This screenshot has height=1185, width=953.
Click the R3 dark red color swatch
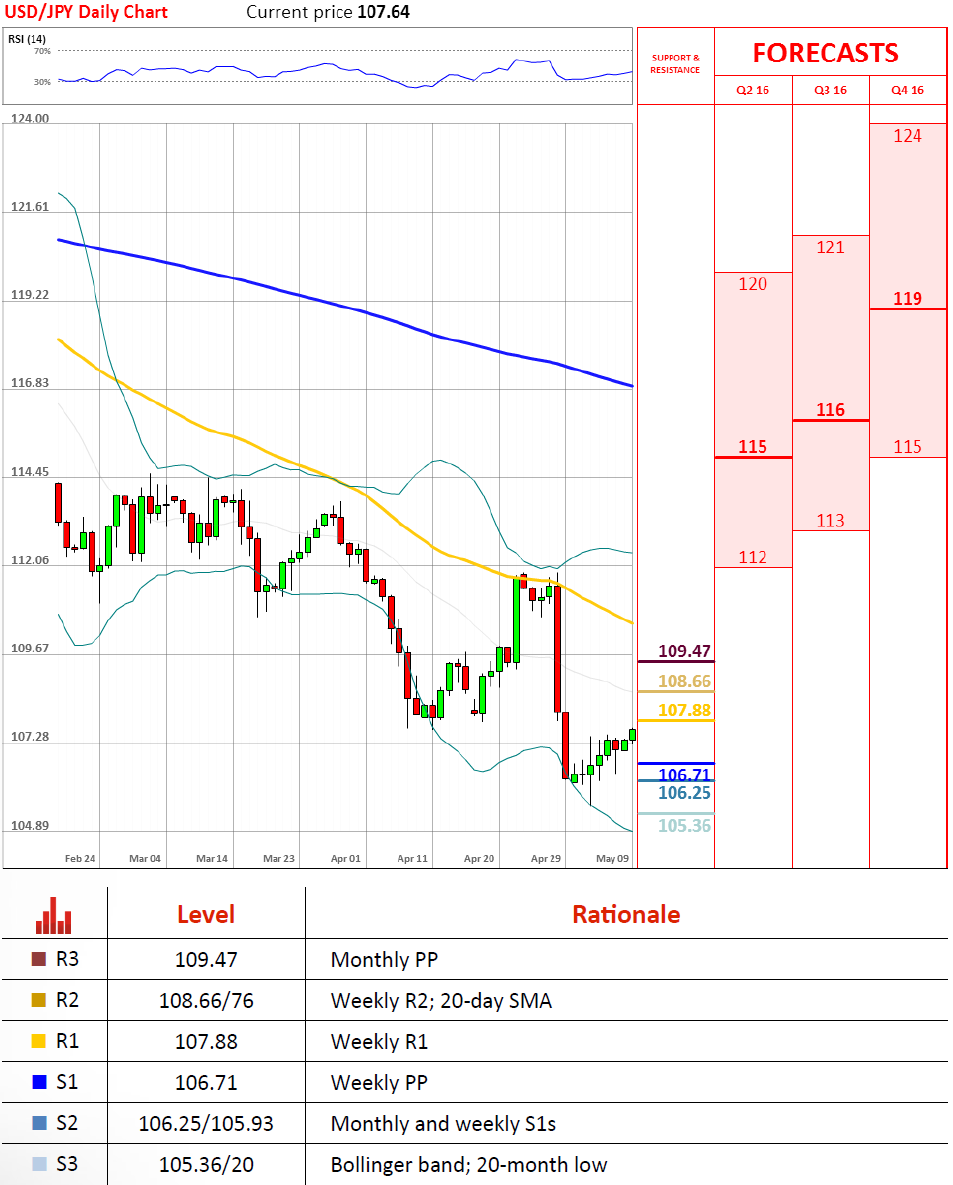[x=39, y=959]
